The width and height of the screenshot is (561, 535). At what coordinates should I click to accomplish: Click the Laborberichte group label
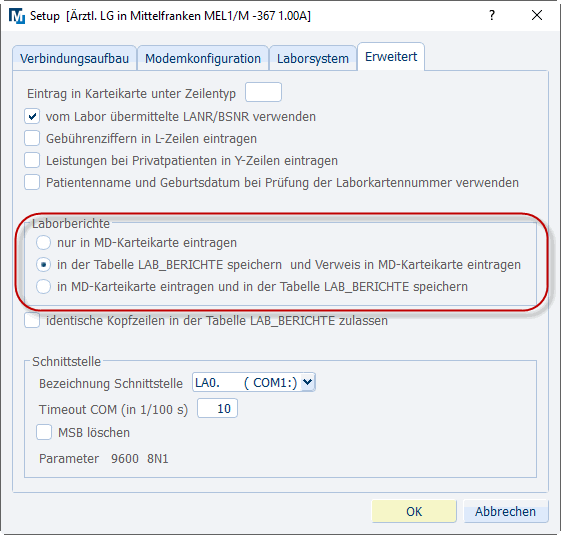[x=71, y=223]
